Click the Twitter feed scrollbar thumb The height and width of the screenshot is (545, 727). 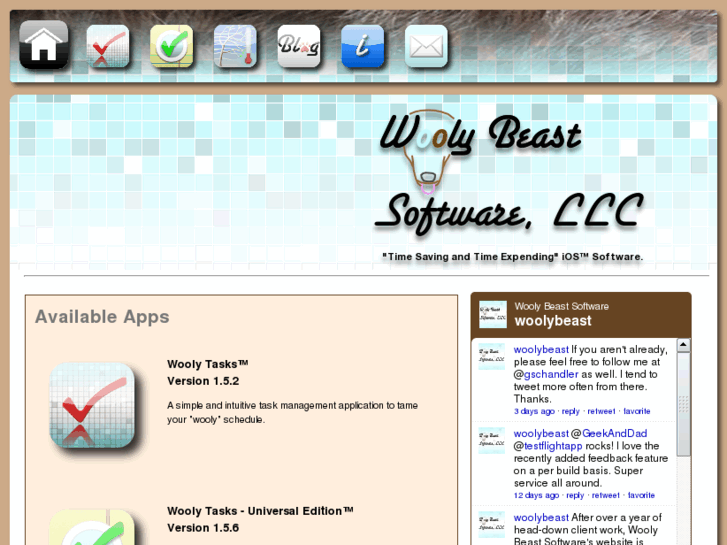pos(683,404)
